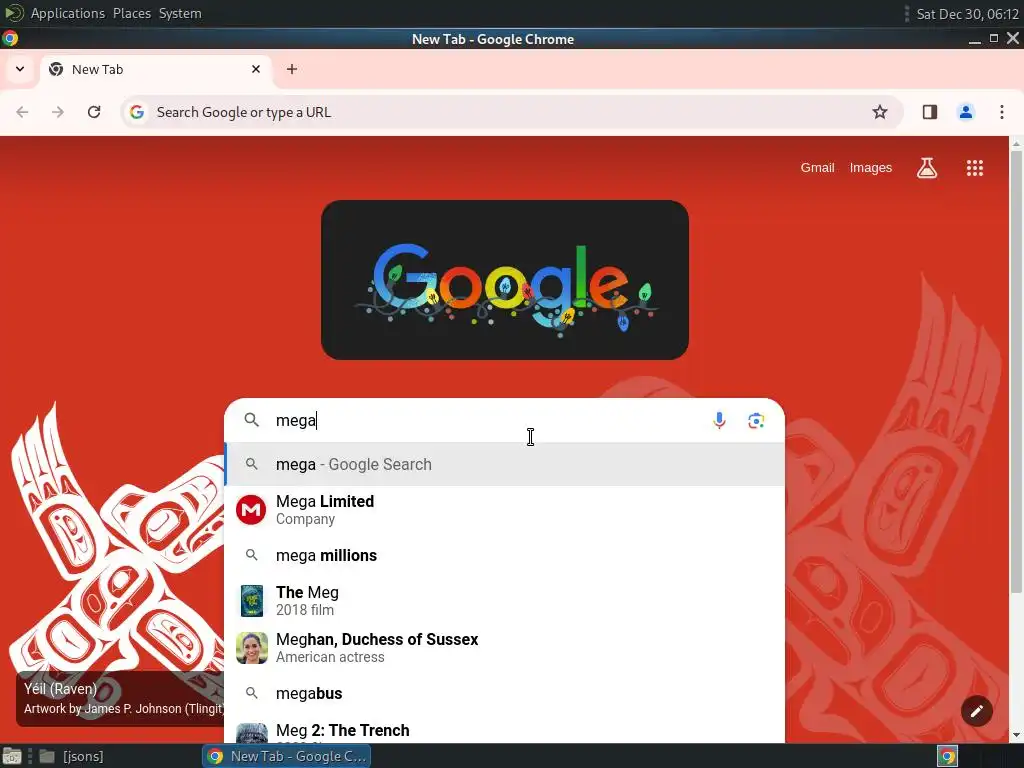Click the Chrome icon in window title bar
The image size is (1024, 768).
pyautogui.click(x=10, y=39)
